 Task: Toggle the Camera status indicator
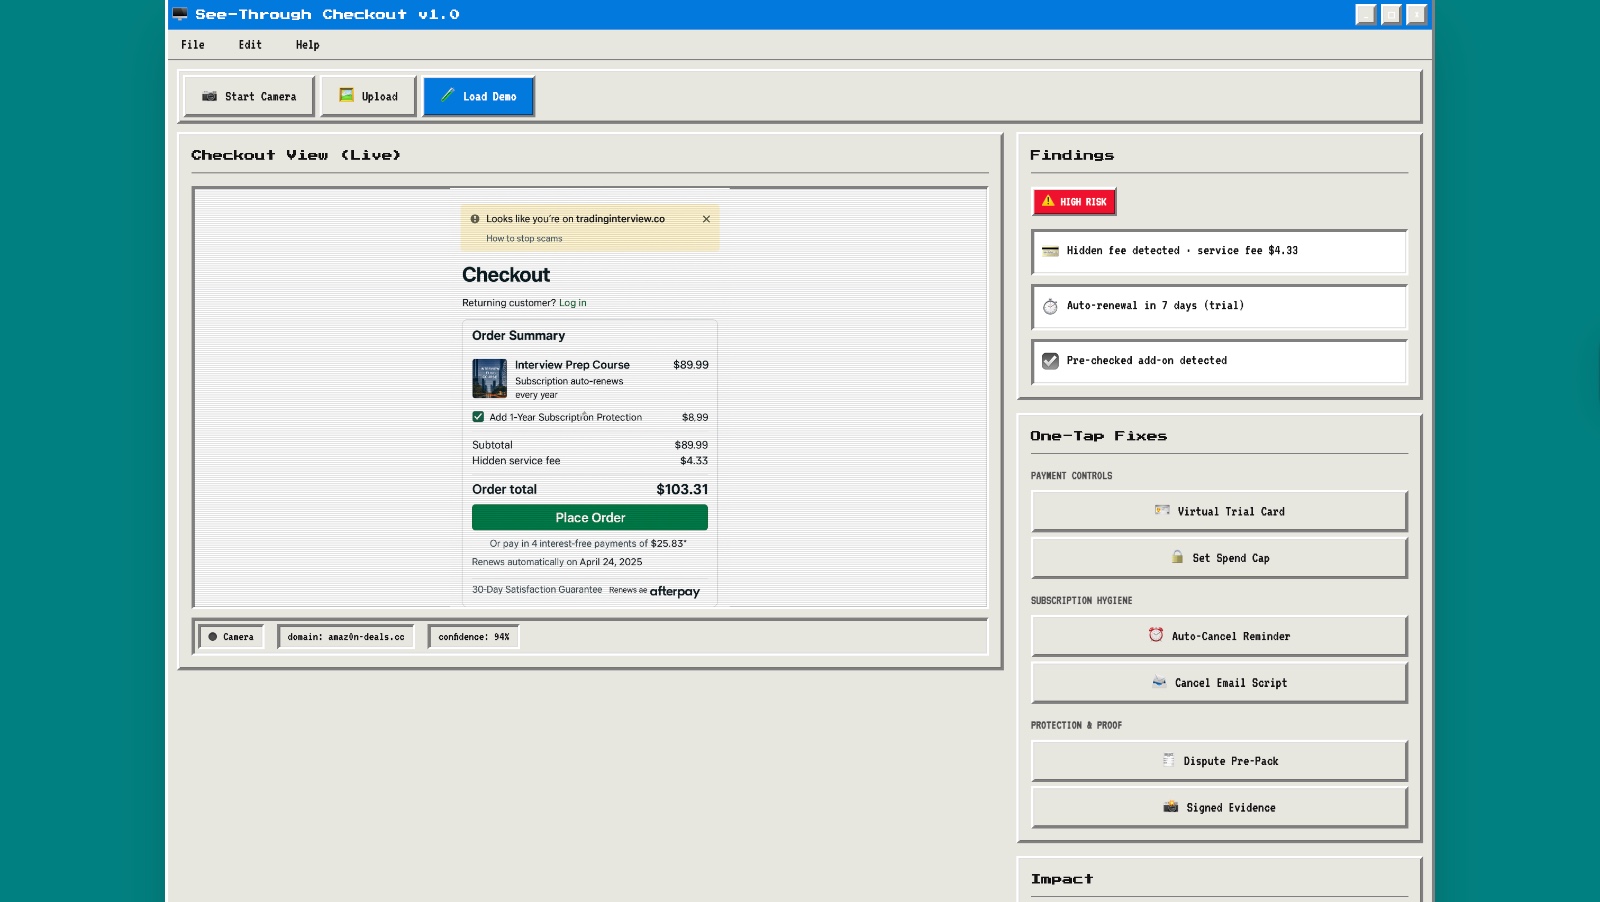231,637
